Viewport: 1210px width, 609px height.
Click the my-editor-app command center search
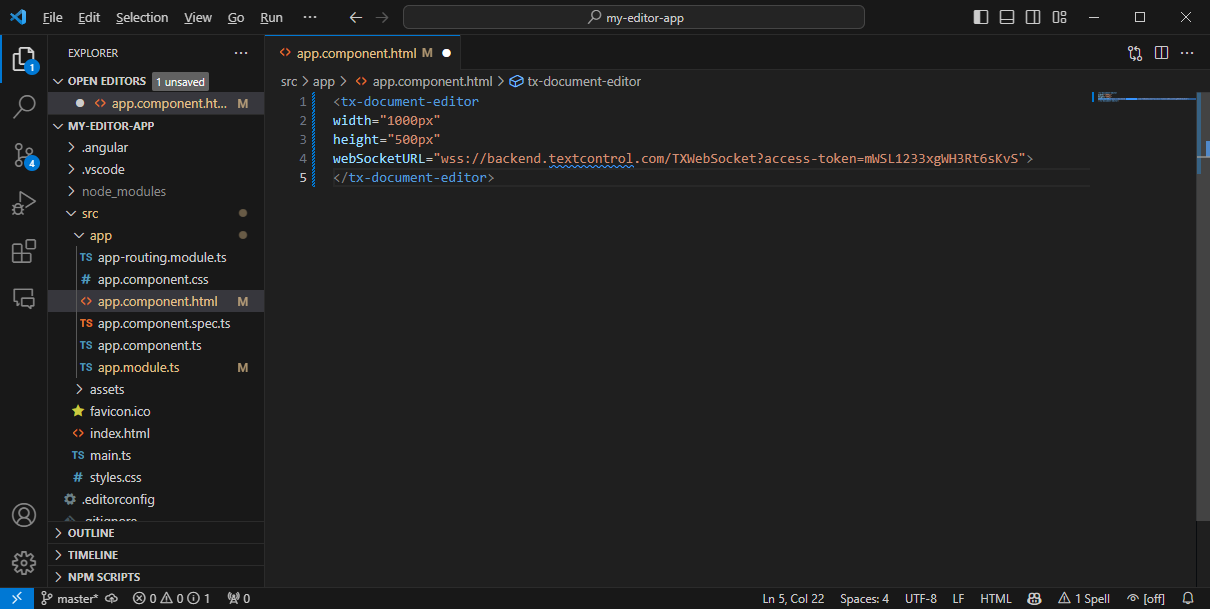634,17
